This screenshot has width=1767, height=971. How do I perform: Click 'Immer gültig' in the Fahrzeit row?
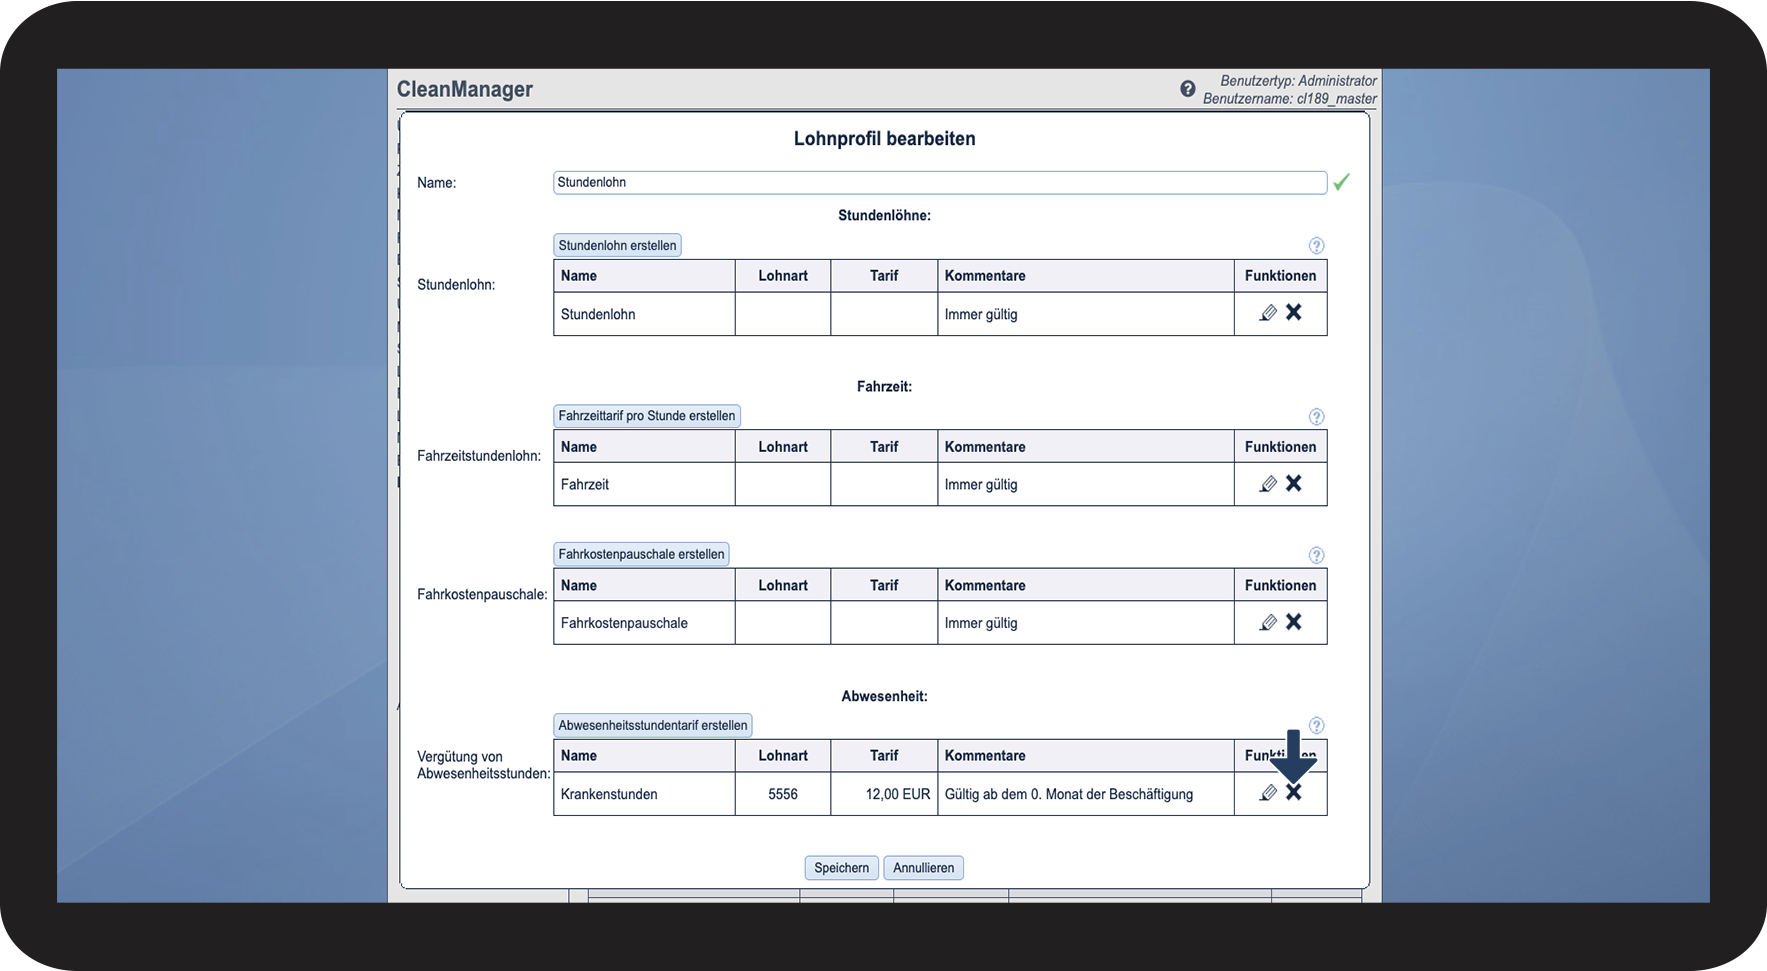[x=981, y=485]
